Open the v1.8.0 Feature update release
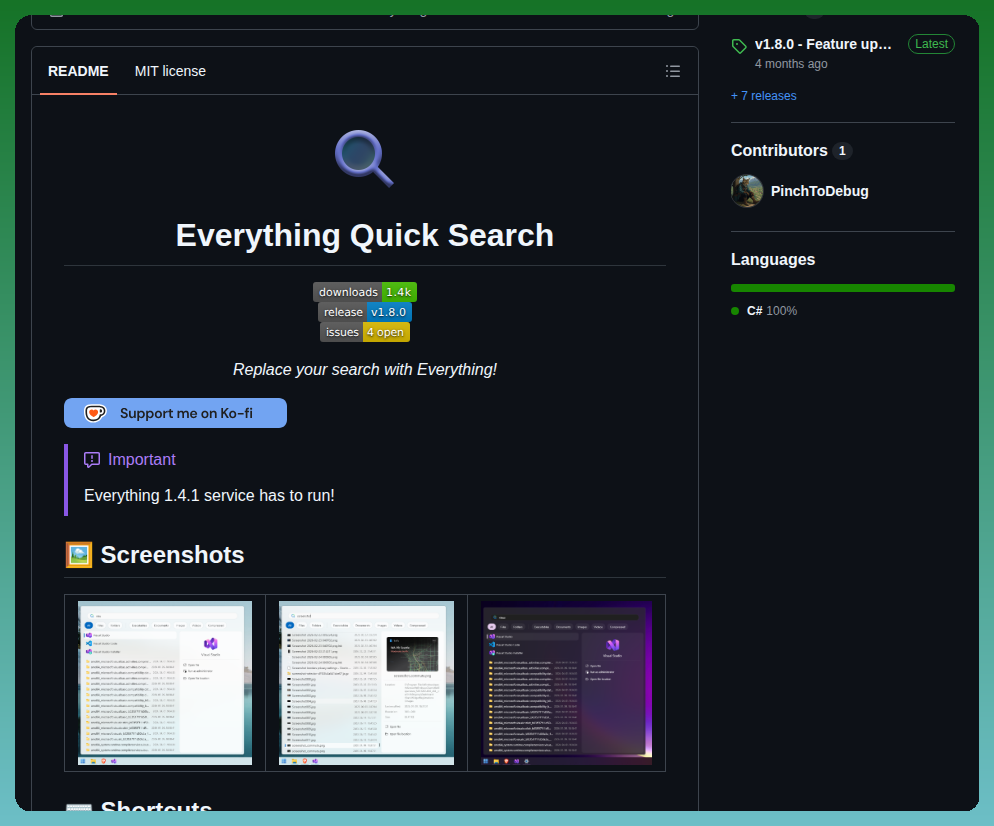This screenshot has width=994, height=826. click(x=823, y=44)
